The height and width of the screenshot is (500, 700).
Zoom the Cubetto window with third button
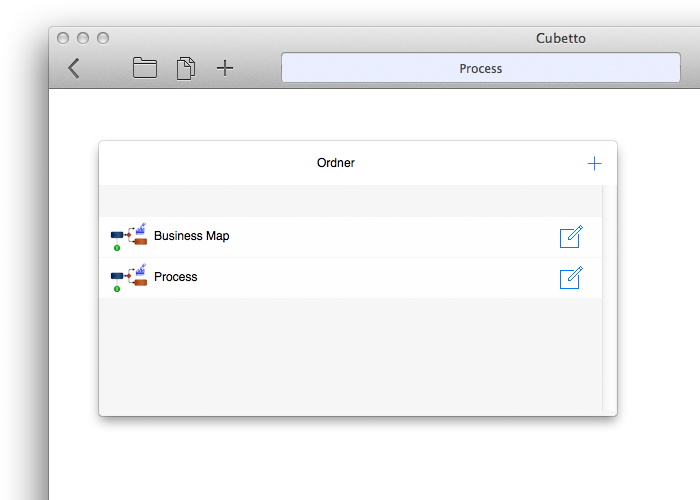pos(103,38)
